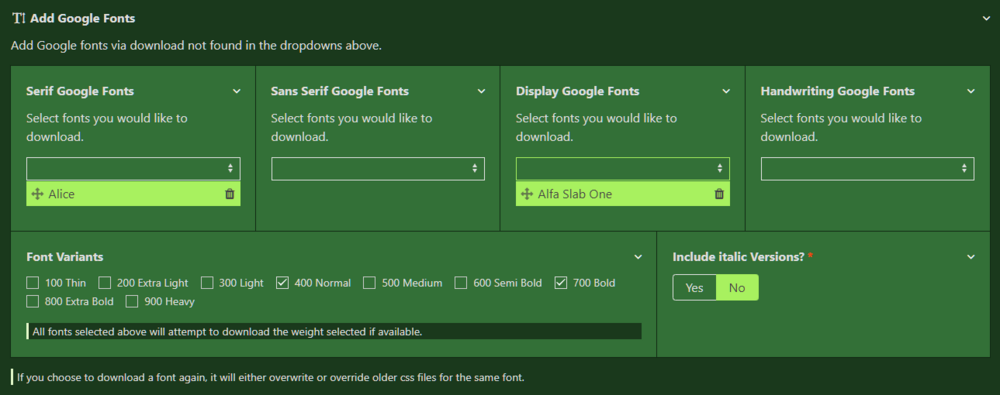Click the Alfa Slab One font name

pyautogui.click(x=575, y=194)
